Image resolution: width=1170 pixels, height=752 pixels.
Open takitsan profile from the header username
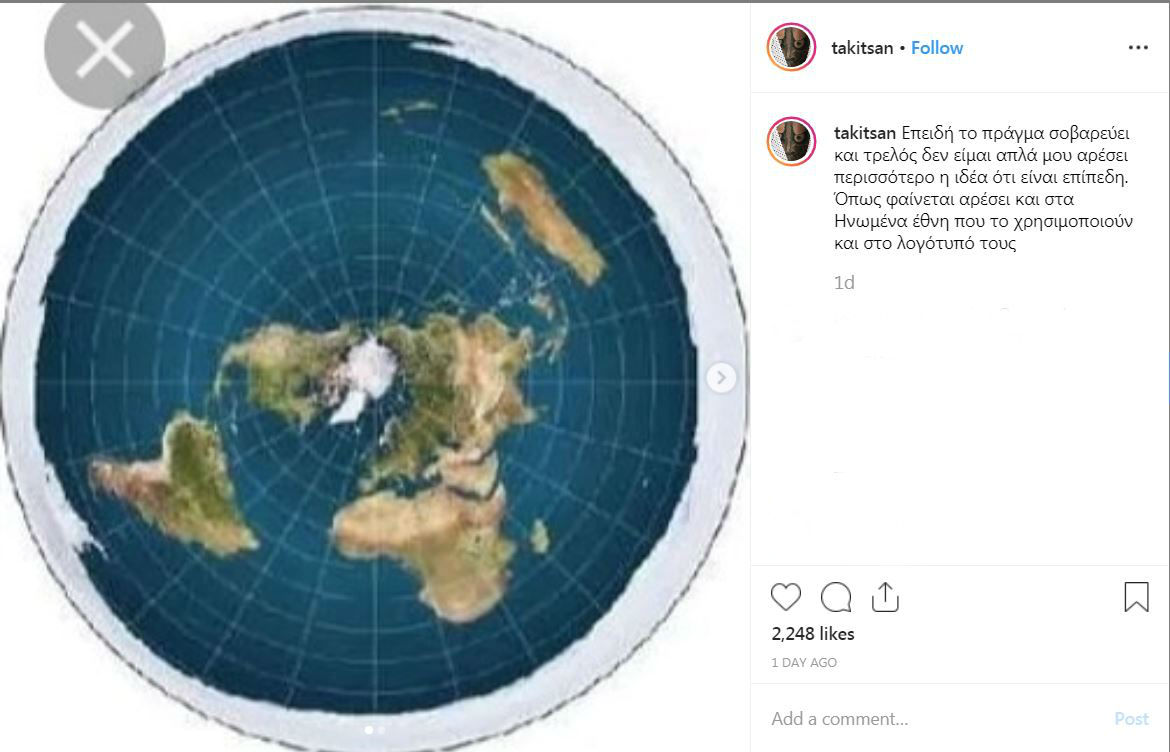pos(862,48)
